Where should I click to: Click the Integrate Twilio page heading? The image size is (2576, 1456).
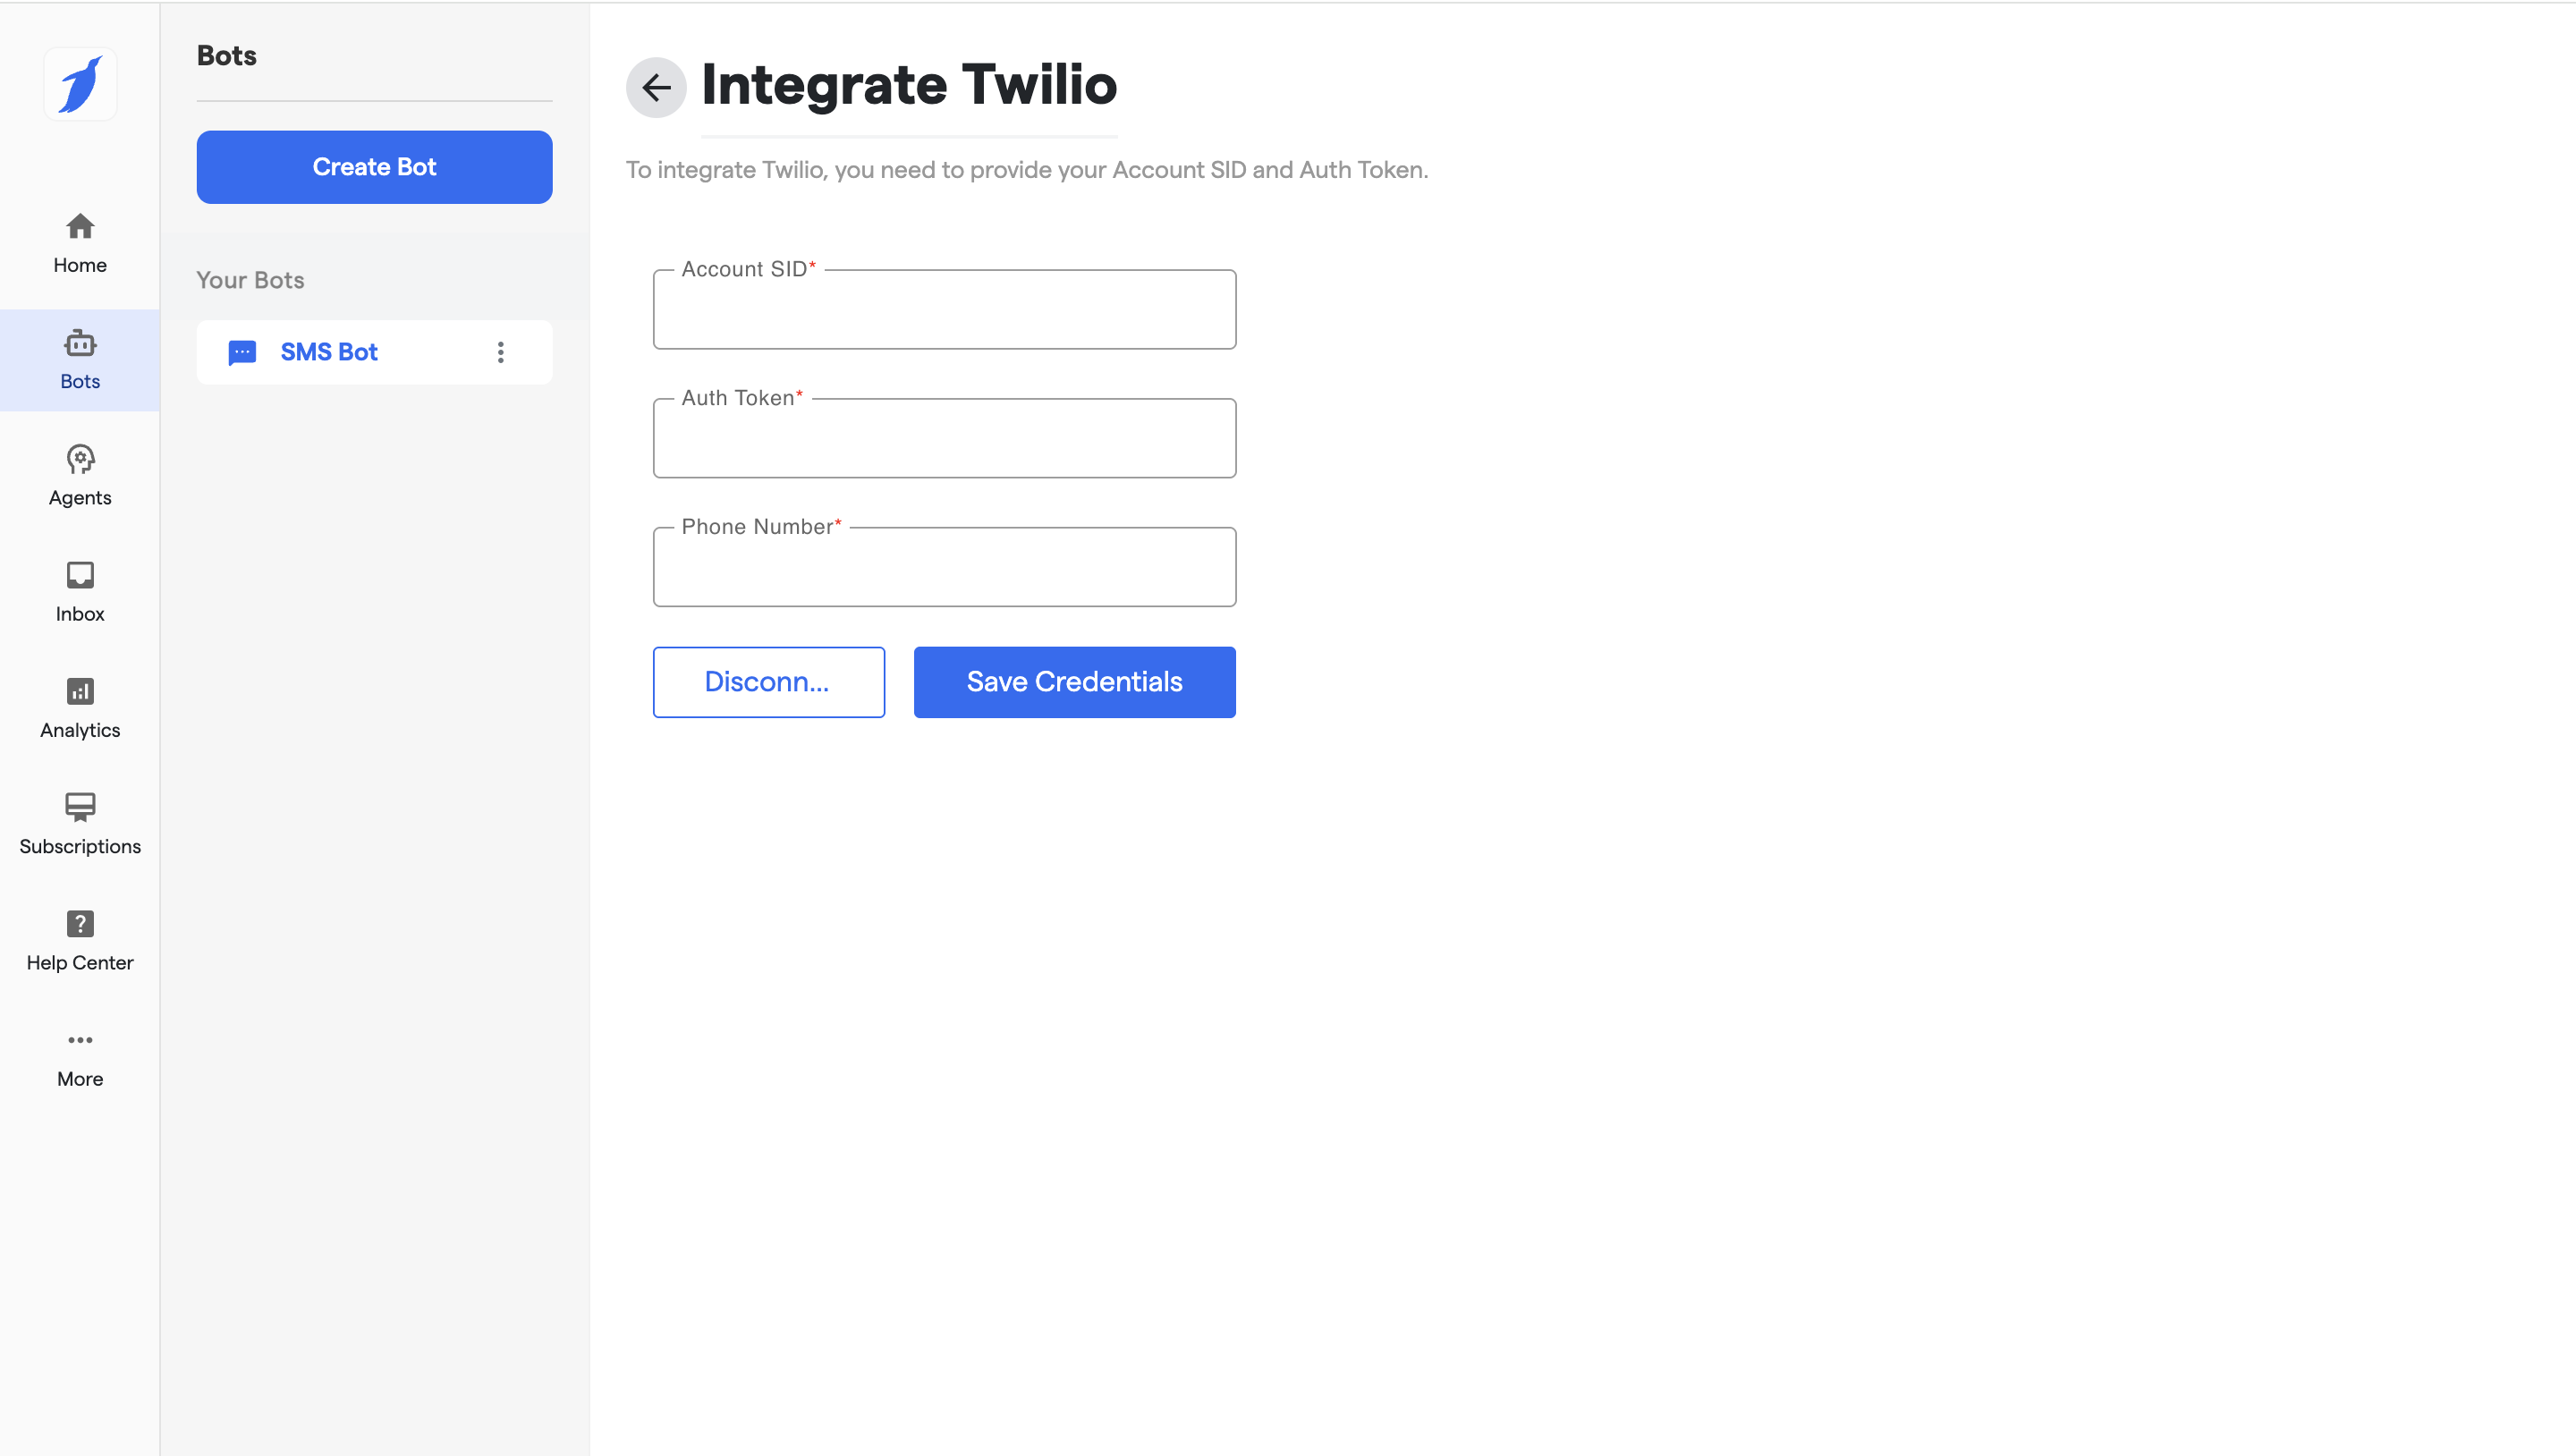(908, 85)
